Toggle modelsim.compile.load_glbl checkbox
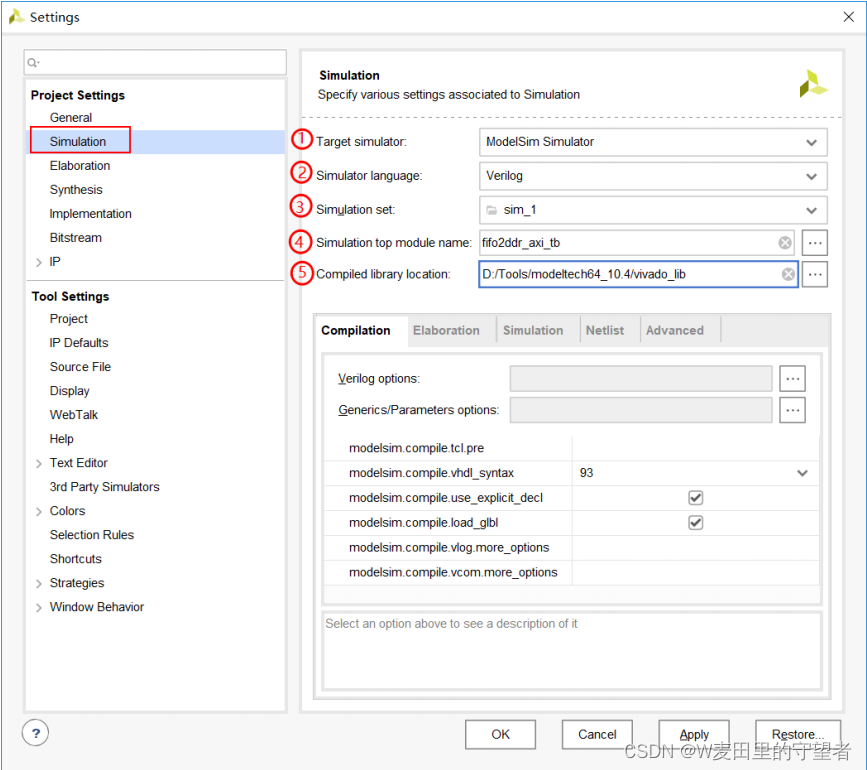 (696, 522)
